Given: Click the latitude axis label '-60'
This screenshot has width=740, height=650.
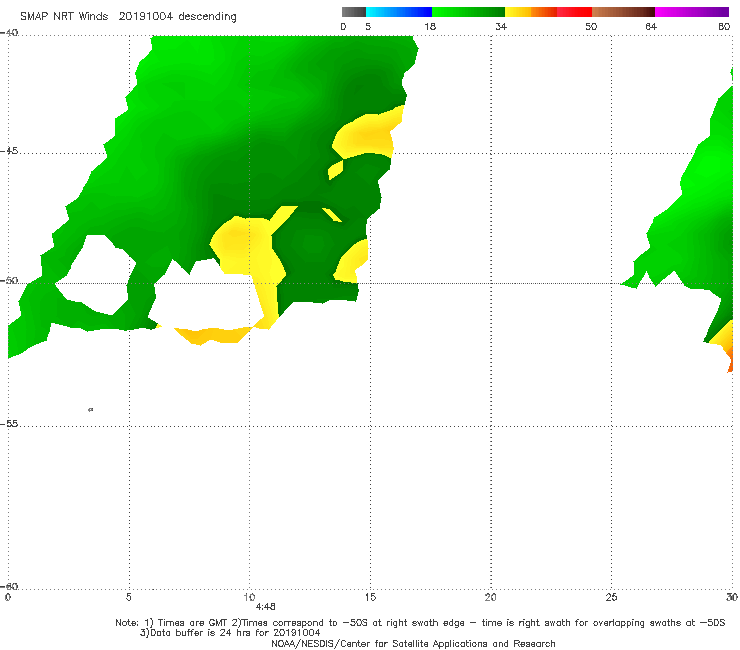Looking at the screenshot, I should pyautogui.click(x=9, y=586).
